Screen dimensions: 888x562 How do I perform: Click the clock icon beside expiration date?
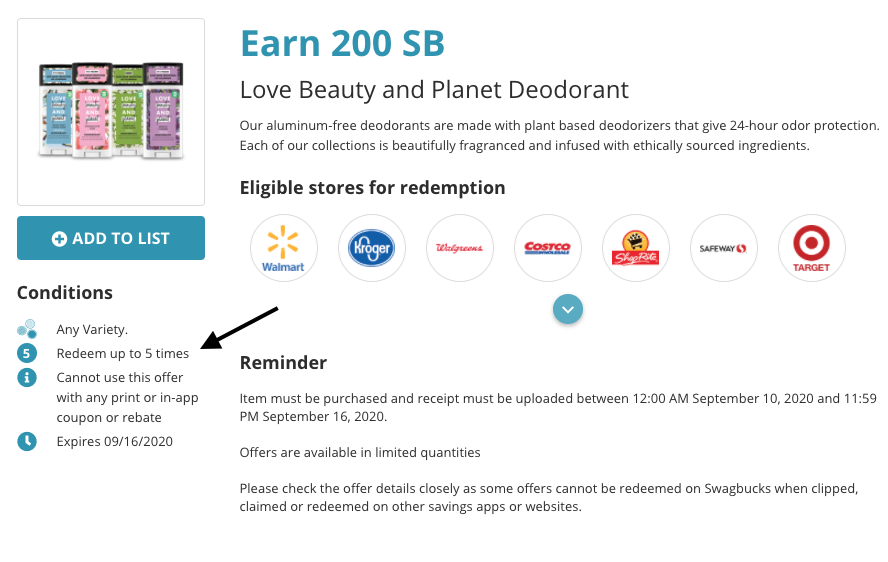(x=27, y=441)
